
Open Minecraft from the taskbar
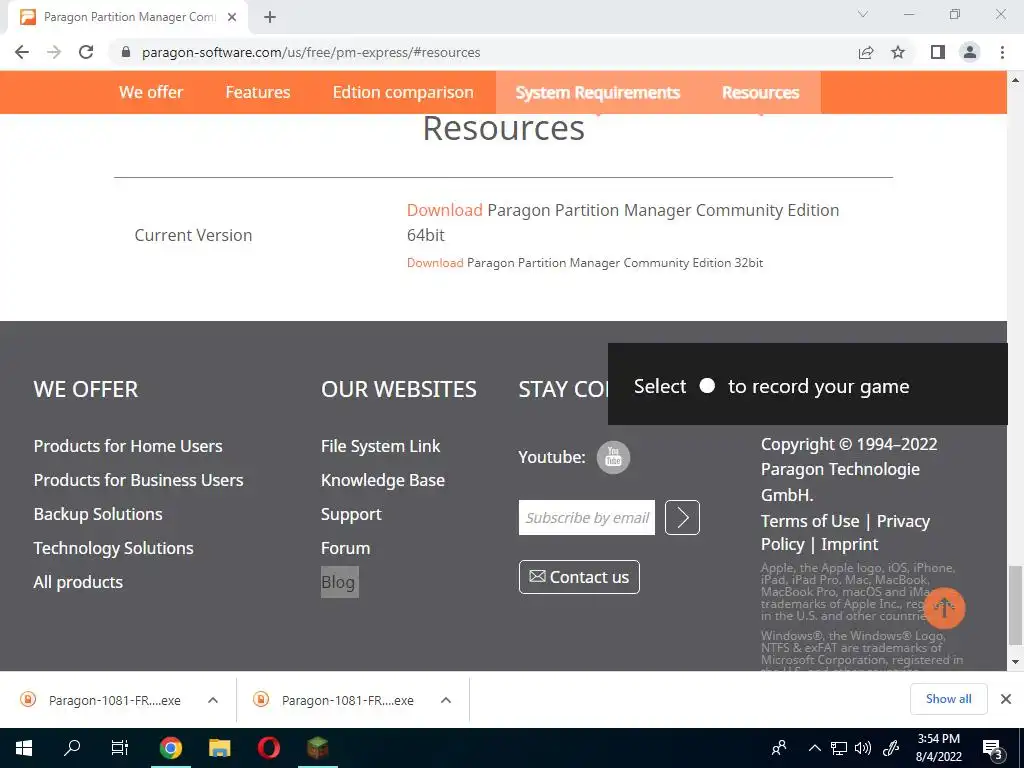pos(317,748)
